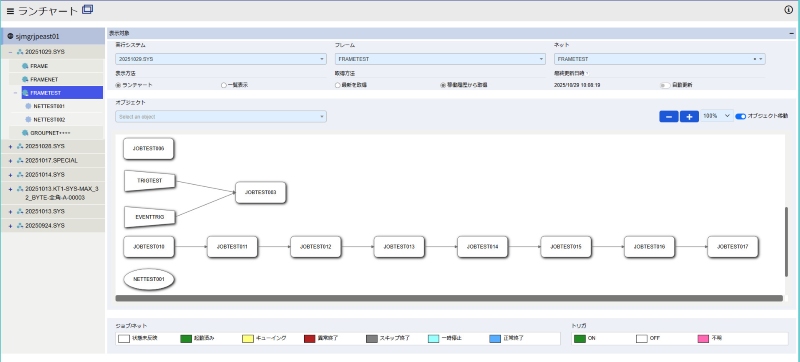Toggle the オブジェクト移動 switch
The width and height of the screenshot is (800, 362).
(x=740, y=116)
